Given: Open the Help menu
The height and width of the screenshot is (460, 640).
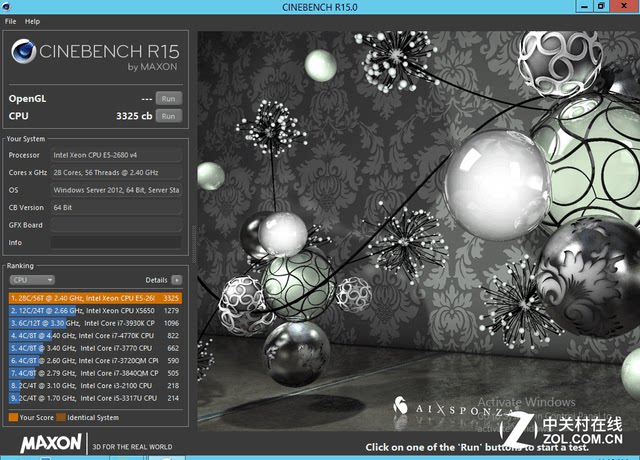Looking at the screenshot, I should [32, 21].
